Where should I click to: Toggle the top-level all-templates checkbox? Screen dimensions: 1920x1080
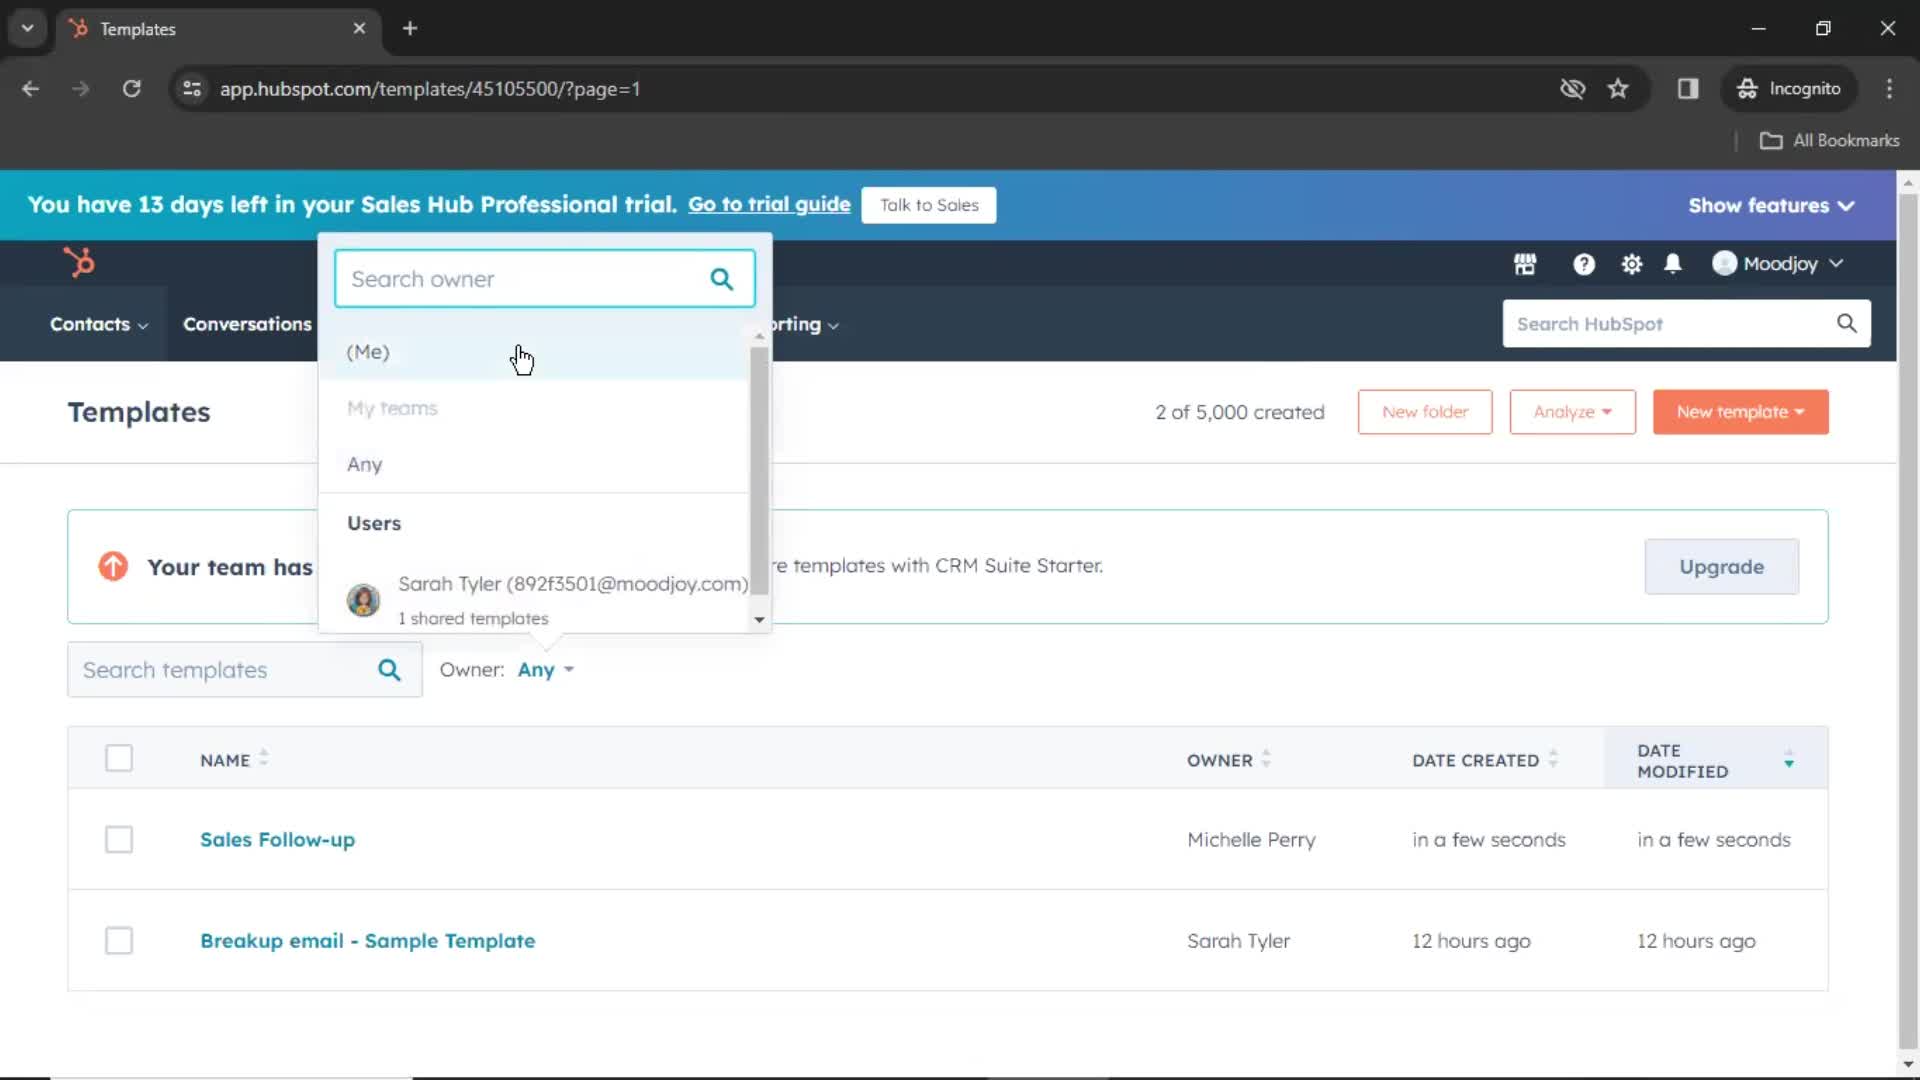click(x=119, y=760)
